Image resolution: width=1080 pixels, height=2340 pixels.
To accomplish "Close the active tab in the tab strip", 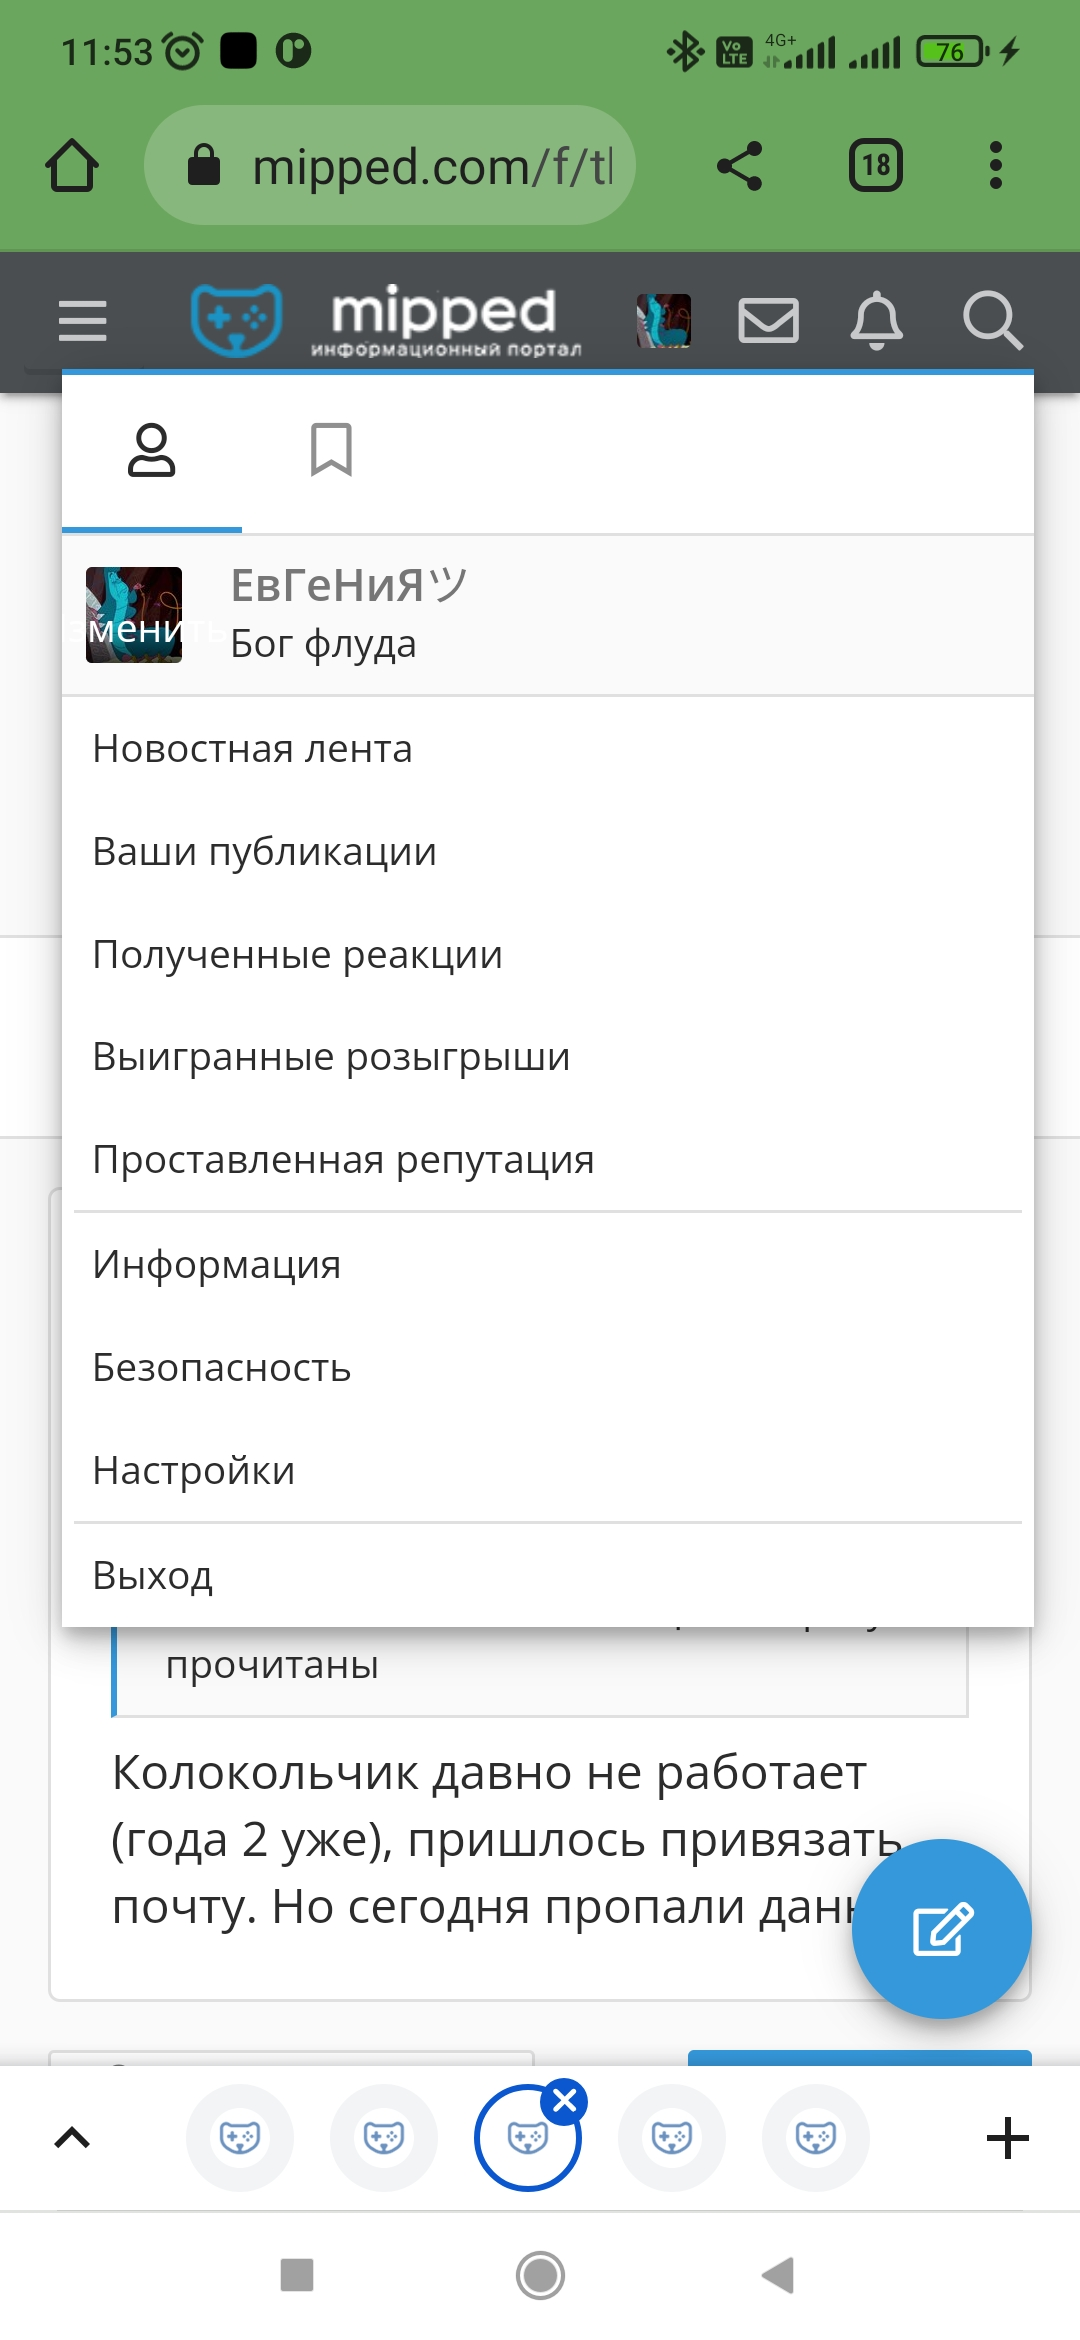I will (x=564, y=2101).
